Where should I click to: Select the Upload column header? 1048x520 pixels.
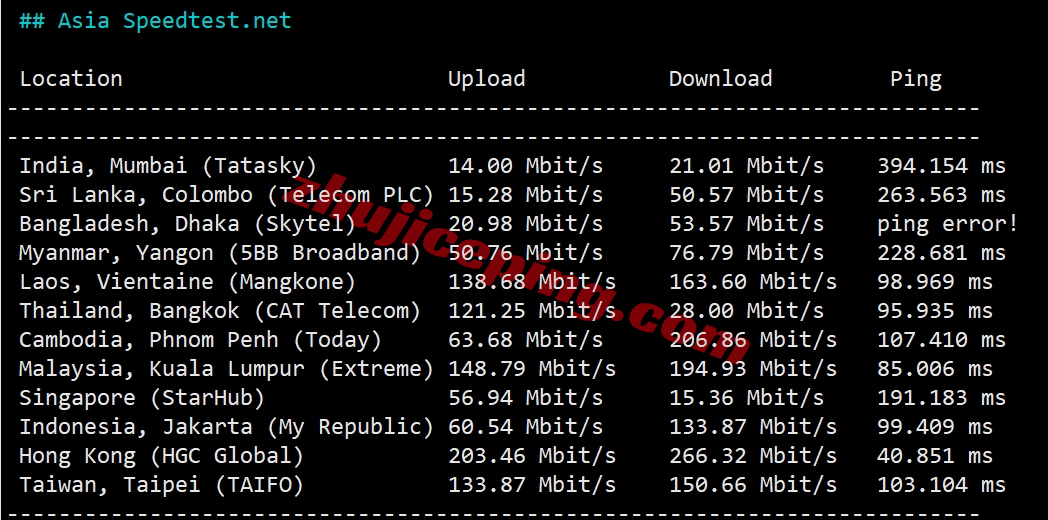coord(487,79)
